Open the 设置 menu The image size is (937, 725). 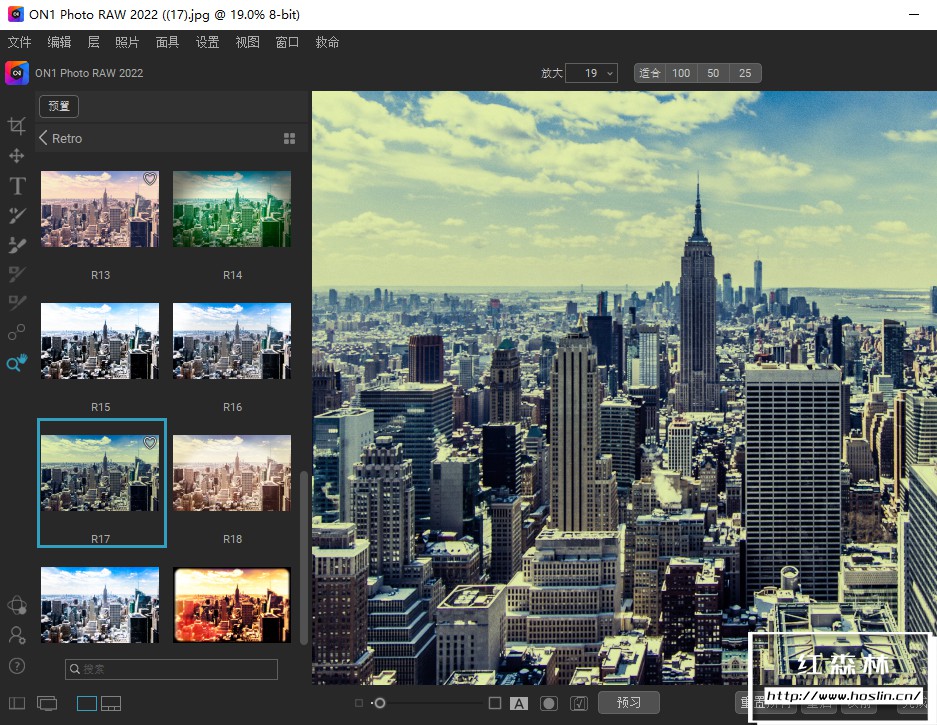click(208, 42)
